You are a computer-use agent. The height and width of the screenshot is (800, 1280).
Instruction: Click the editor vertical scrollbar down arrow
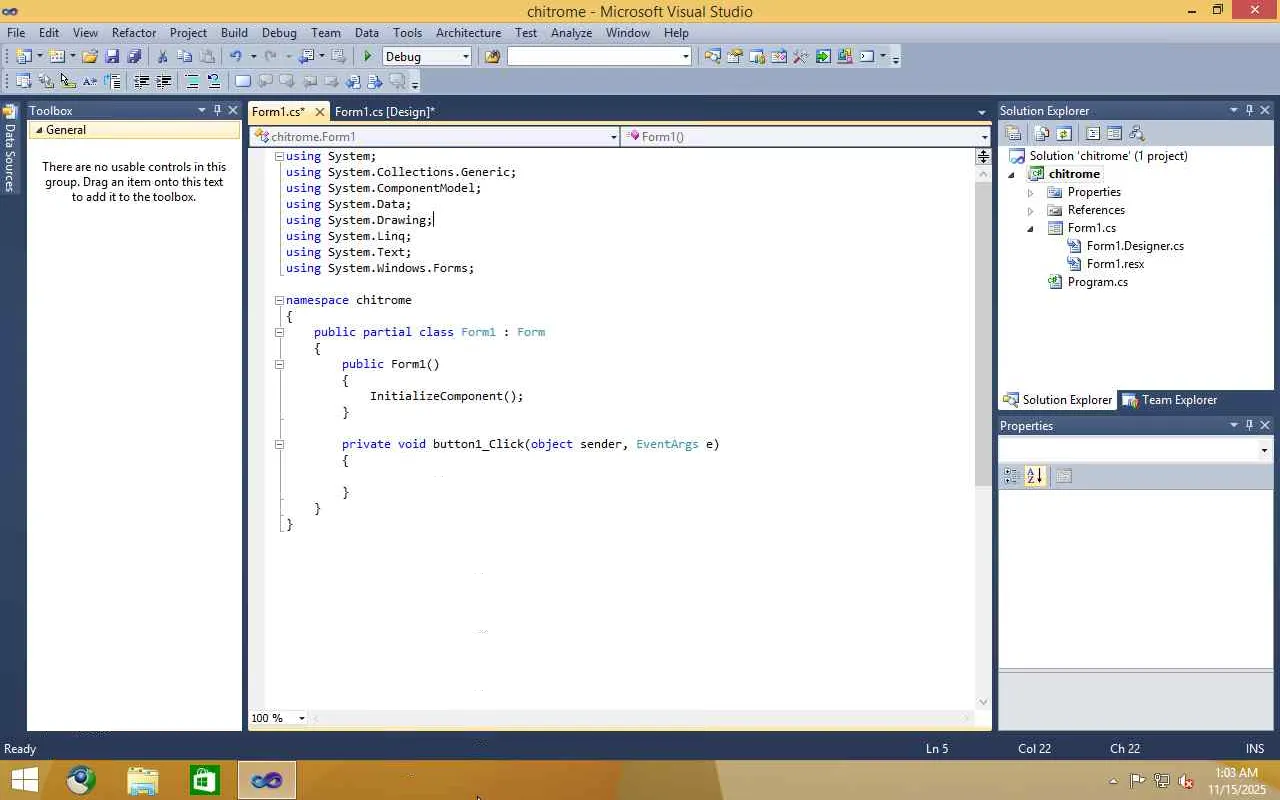(983, 702)
